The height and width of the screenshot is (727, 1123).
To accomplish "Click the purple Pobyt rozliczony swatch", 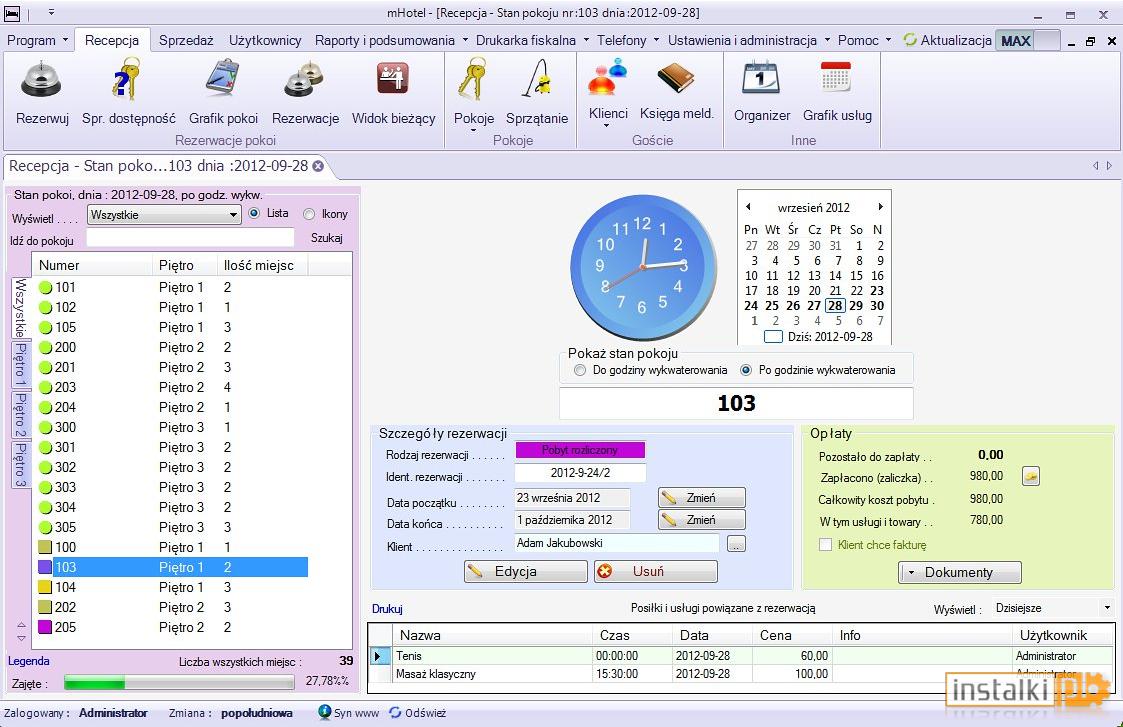I will coord(580,450).
